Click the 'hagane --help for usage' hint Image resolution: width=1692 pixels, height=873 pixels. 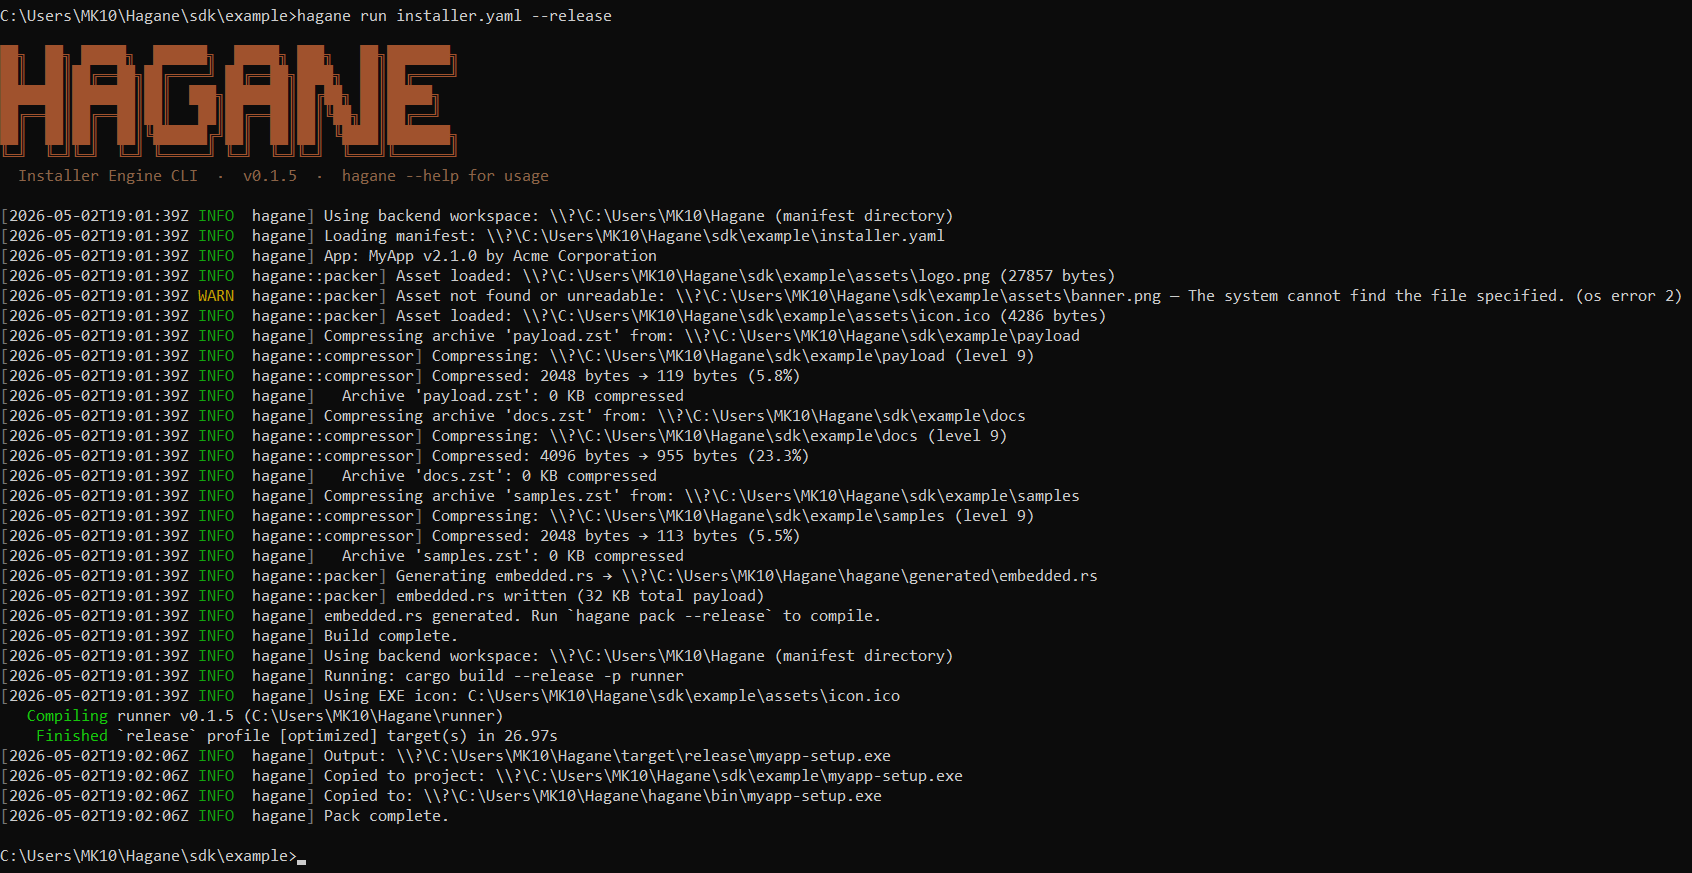coord(445,176)
